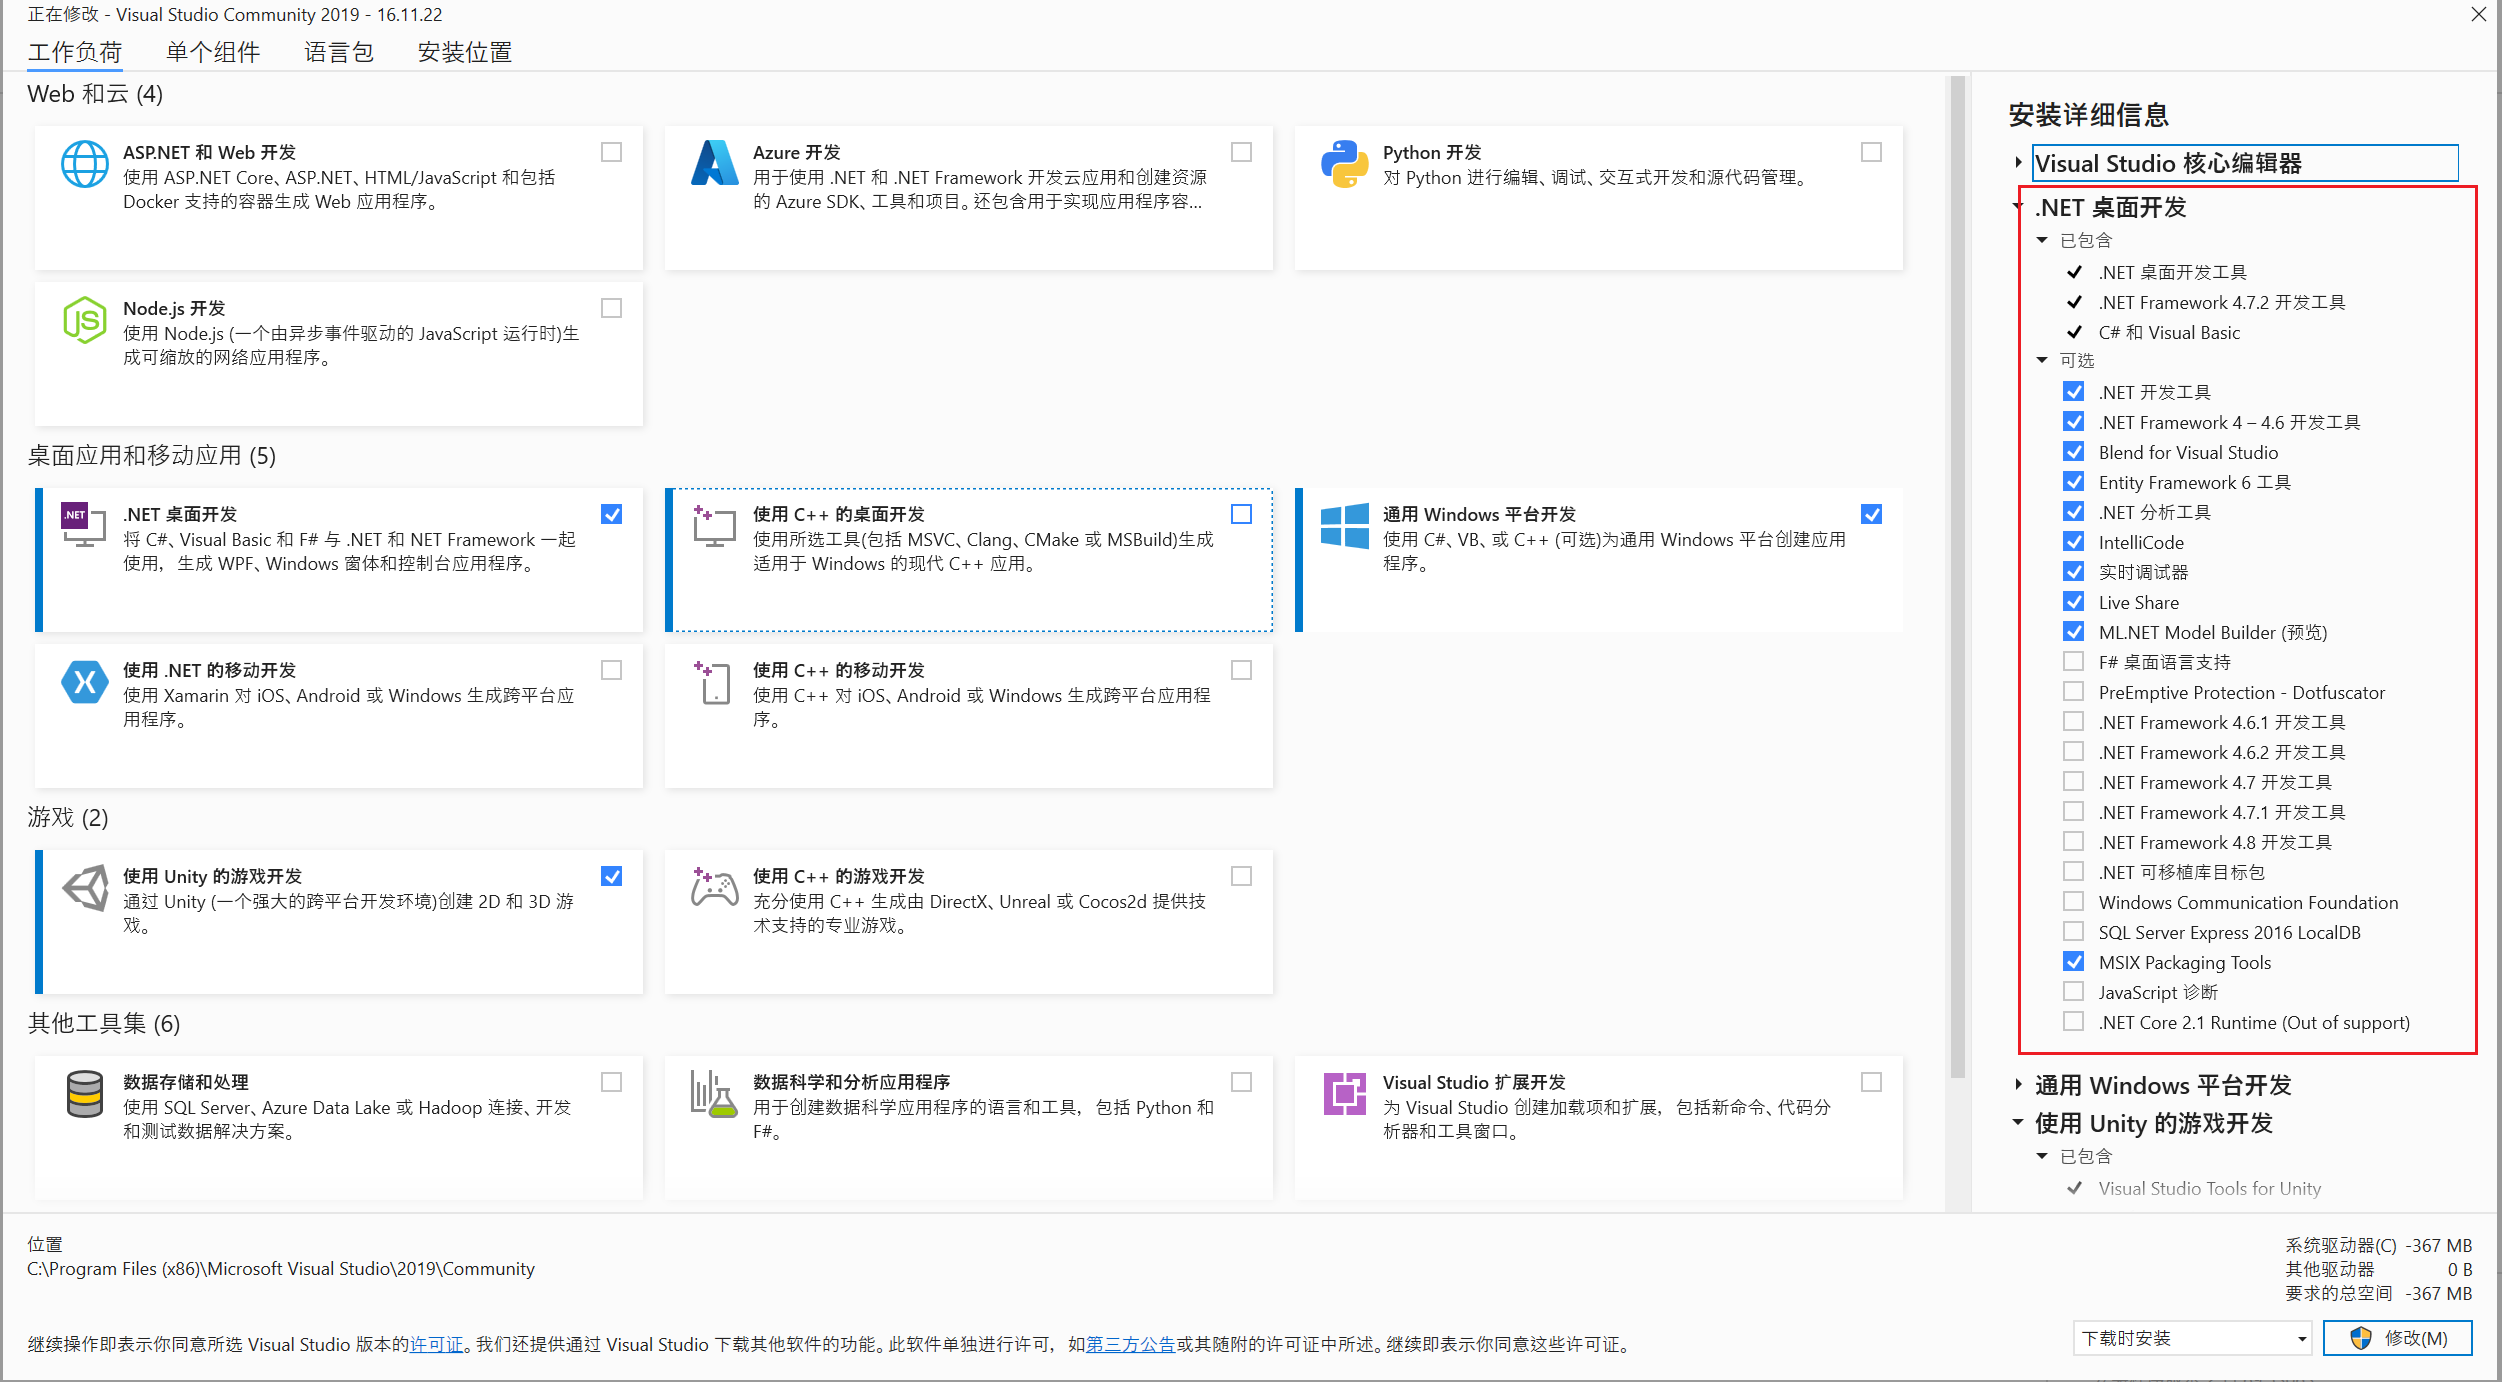2502x1382 pixels.
Task: Open the 下载时安装 install mode dropdown
Action: click(2192, 1338)
